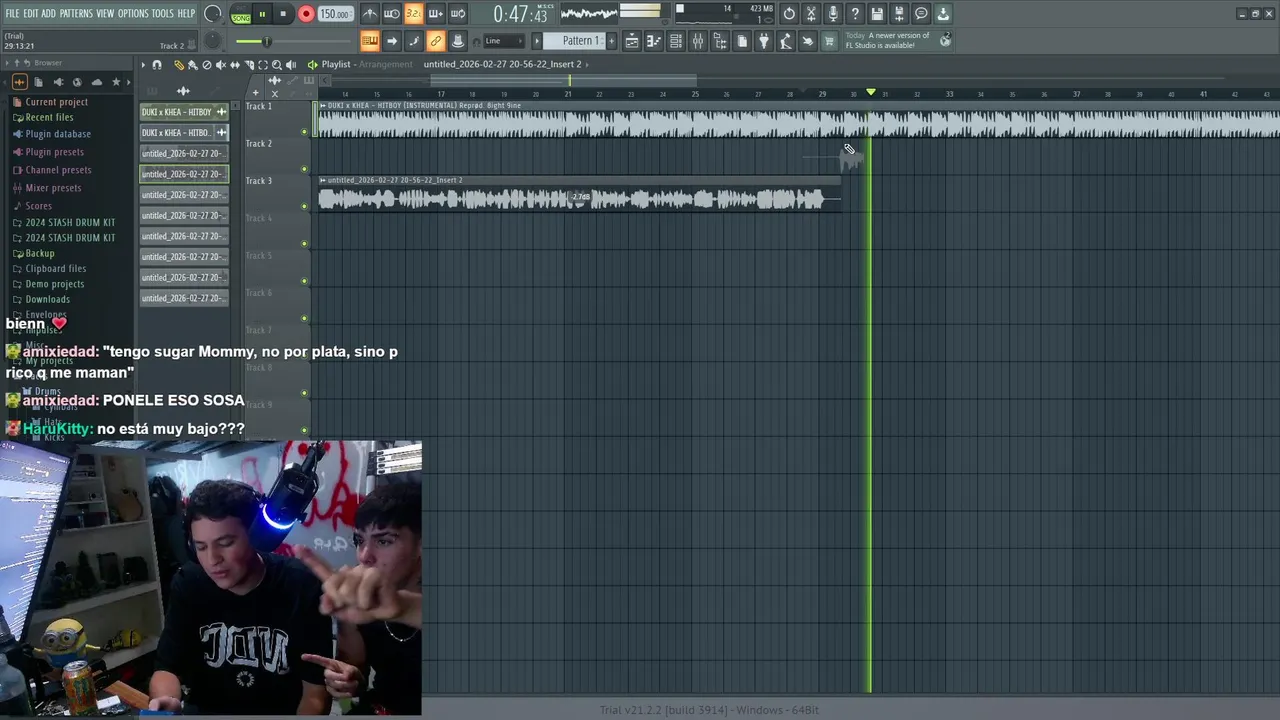
Task: Click the metronome icon
Action: [x=370, y=14]
